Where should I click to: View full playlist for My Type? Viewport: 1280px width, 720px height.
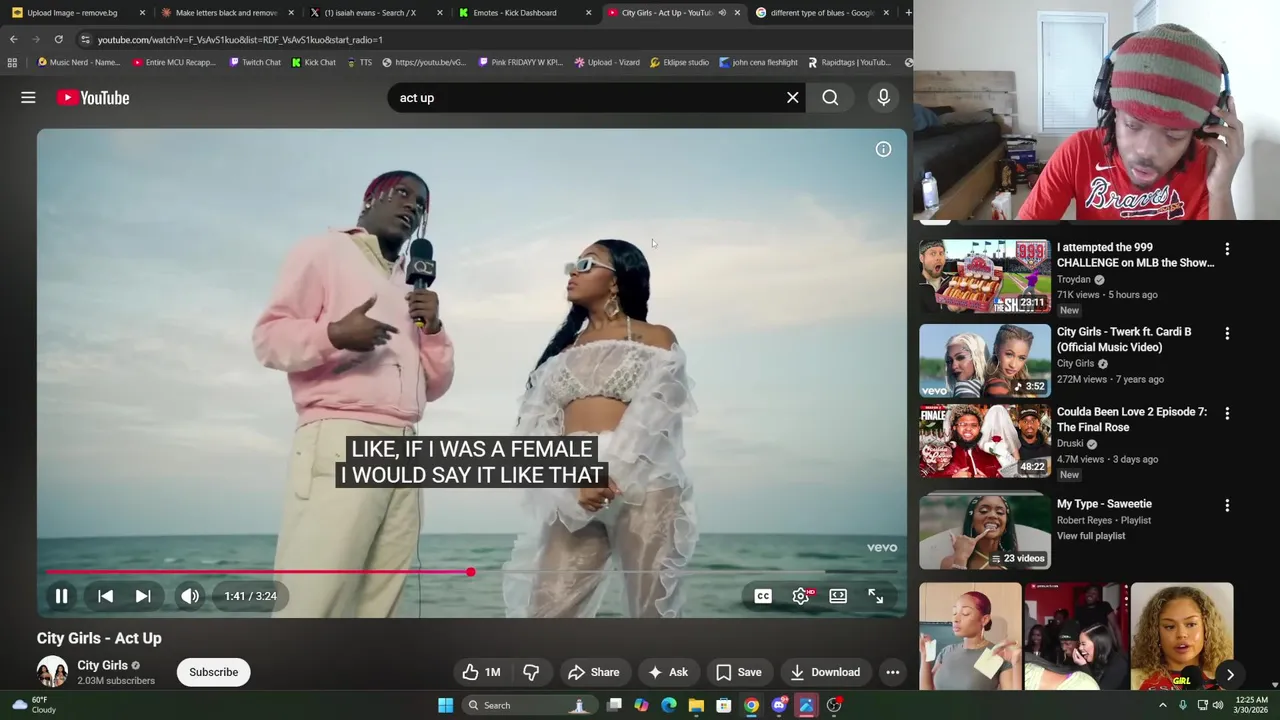click(1091, 536)
